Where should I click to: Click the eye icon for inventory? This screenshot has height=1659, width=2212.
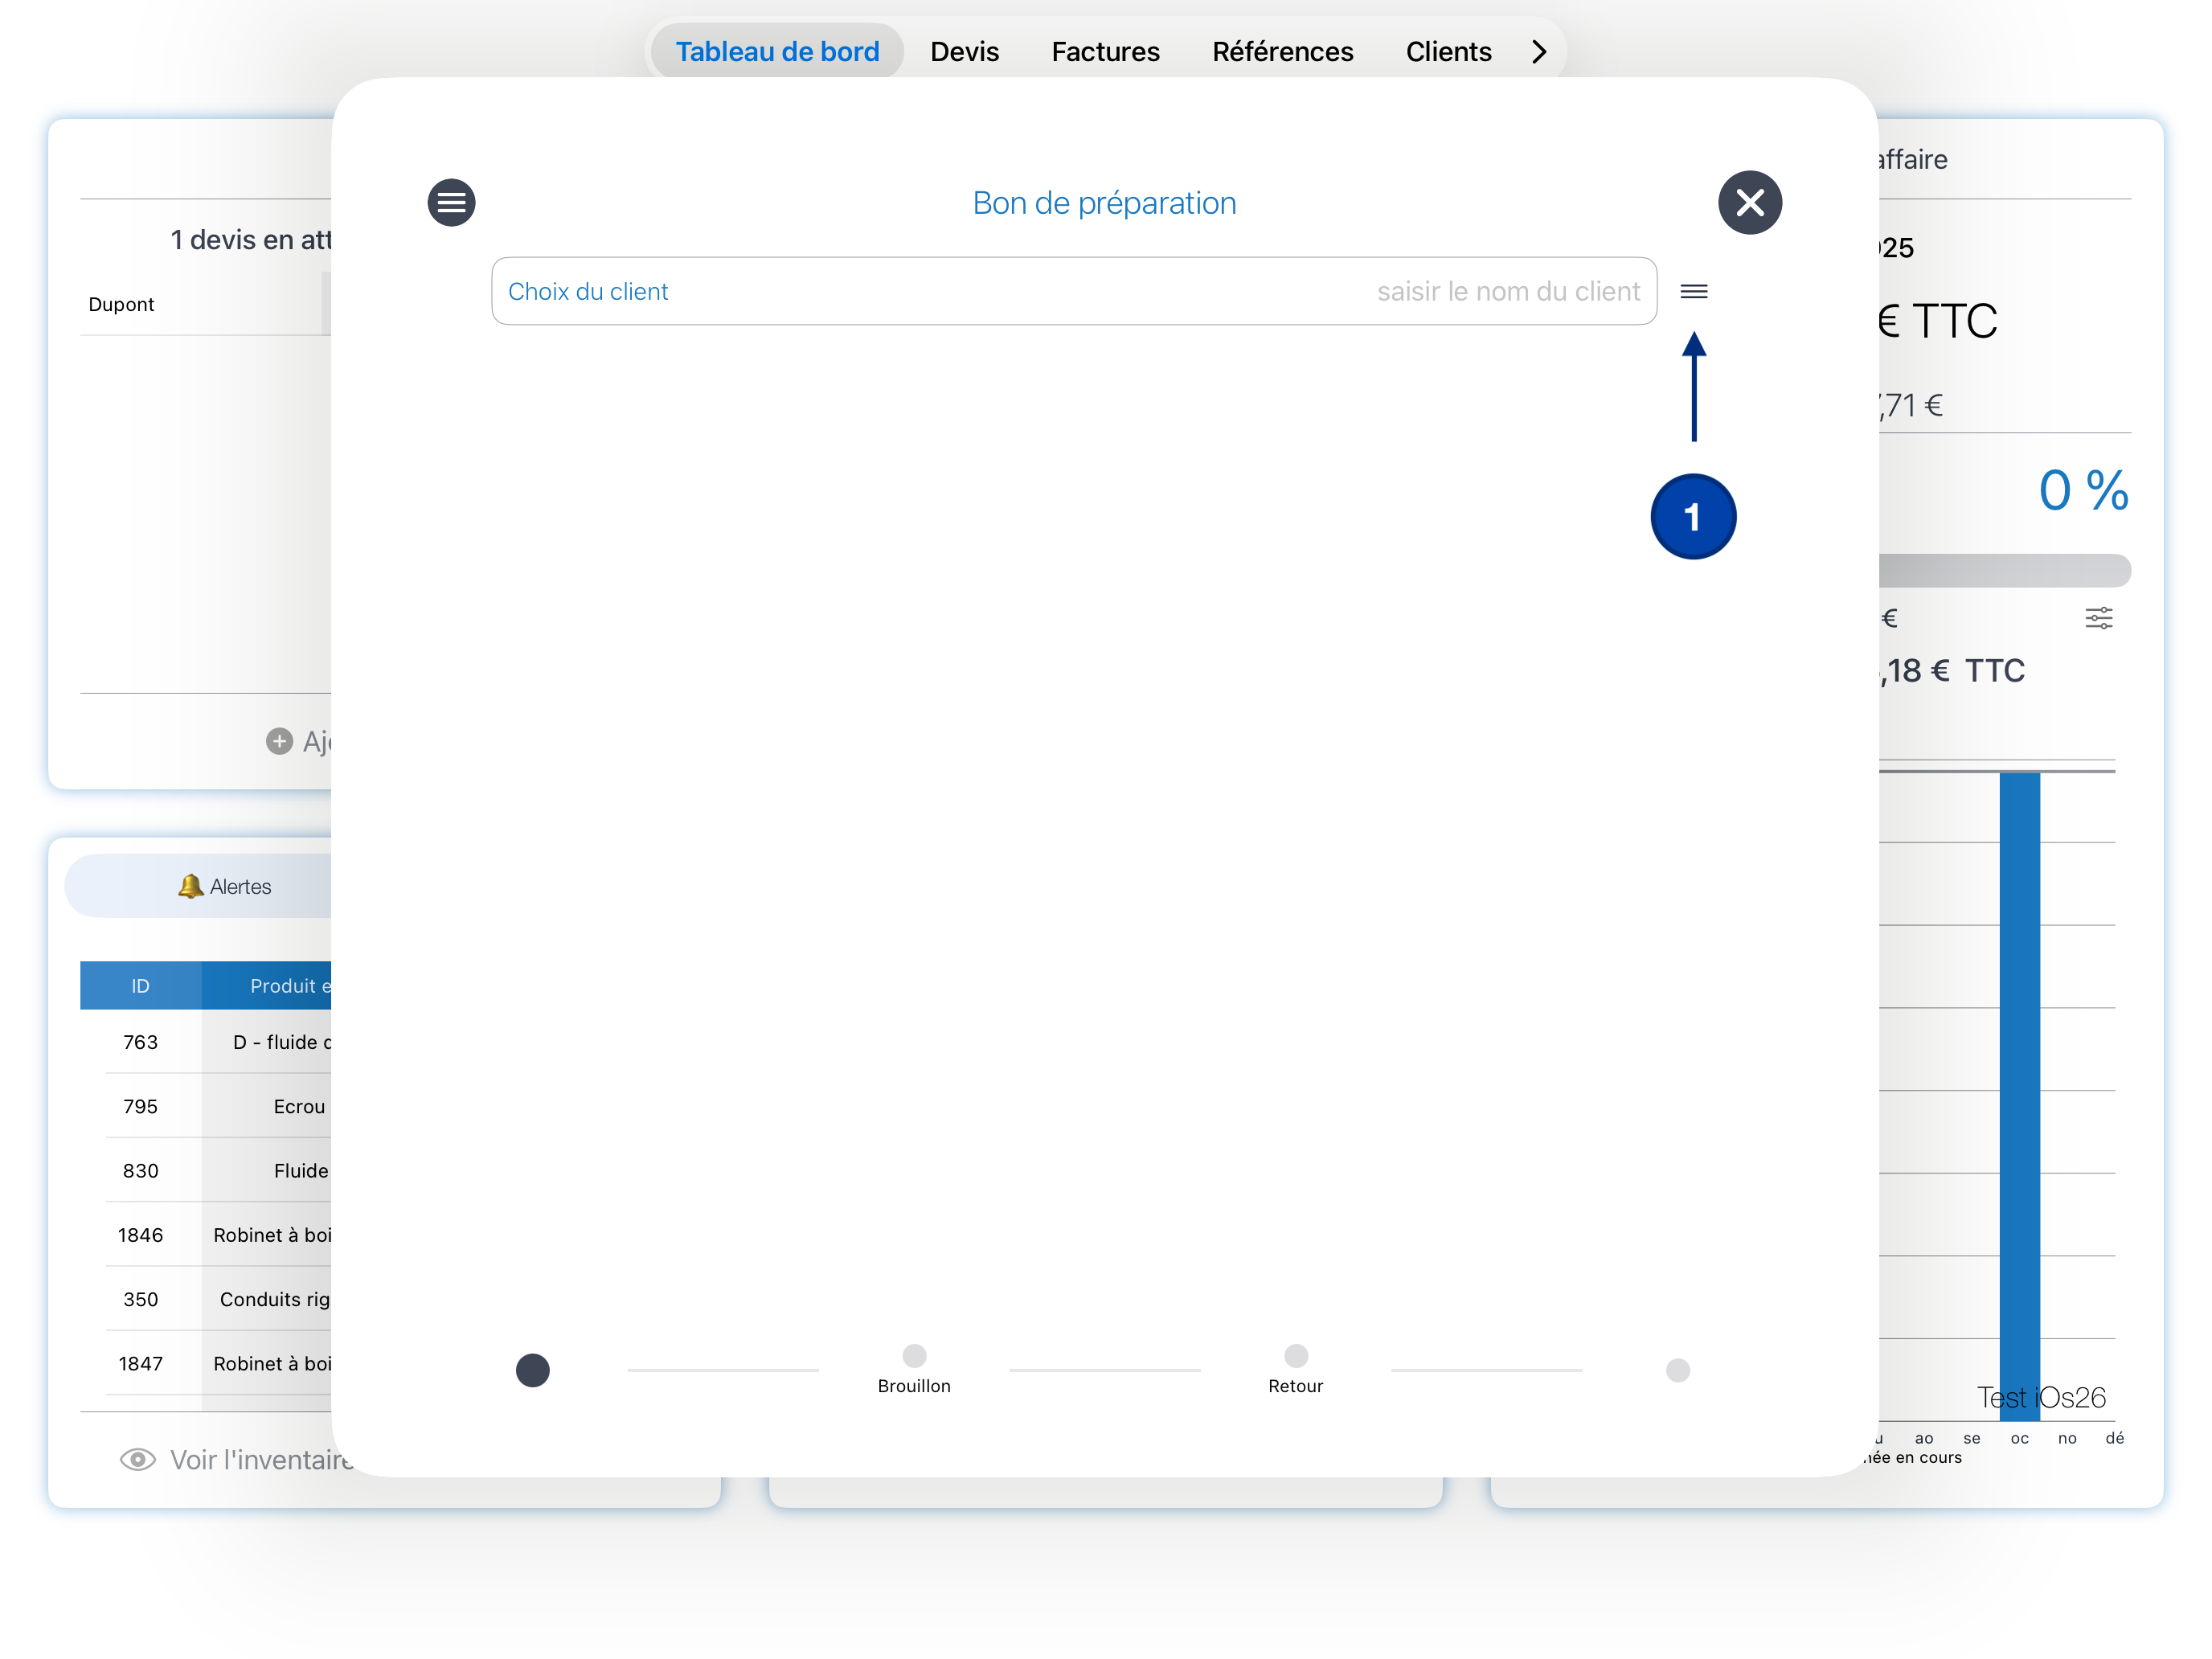point(138,1459)
